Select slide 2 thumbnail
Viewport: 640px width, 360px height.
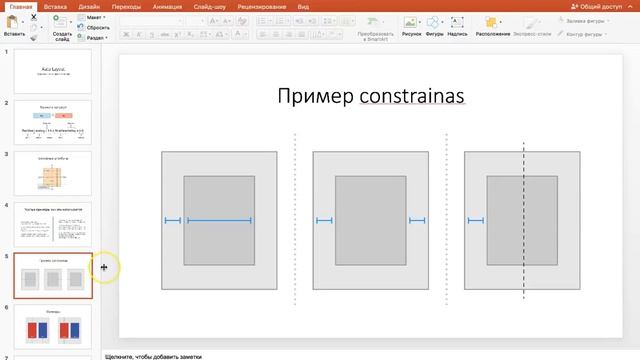click(53, 122)
